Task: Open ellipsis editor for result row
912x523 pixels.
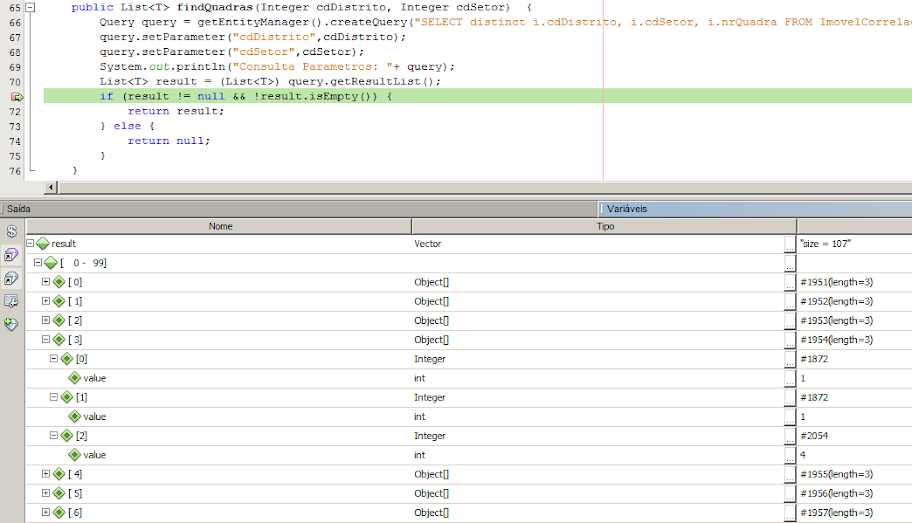Action: coord(790,244)
